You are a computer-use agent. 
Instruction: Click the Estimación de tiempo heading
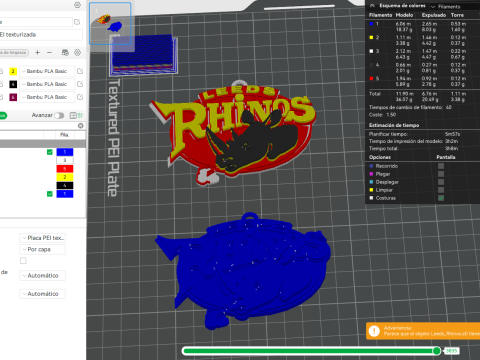[394, 125]
